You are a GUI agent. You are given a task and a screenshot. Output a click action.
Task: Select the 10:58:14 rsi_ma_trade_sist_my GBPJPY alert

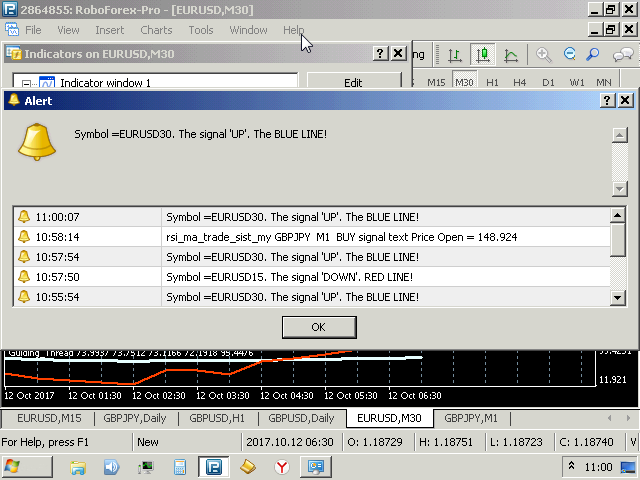312,237
